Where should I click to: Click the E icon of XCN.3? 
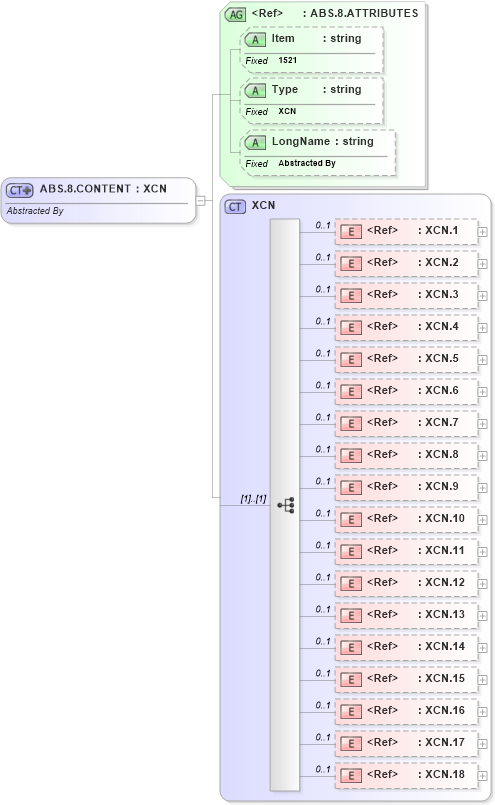351,296
